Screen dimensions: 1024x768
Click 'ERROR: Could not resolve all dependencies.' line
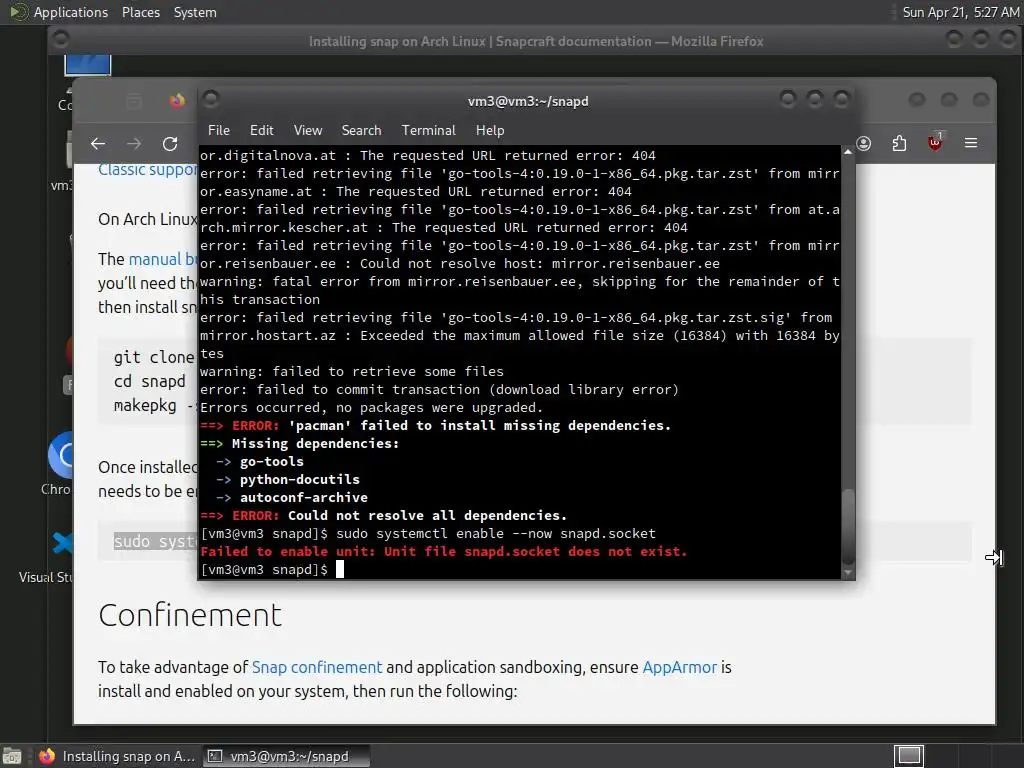(383, 515)
